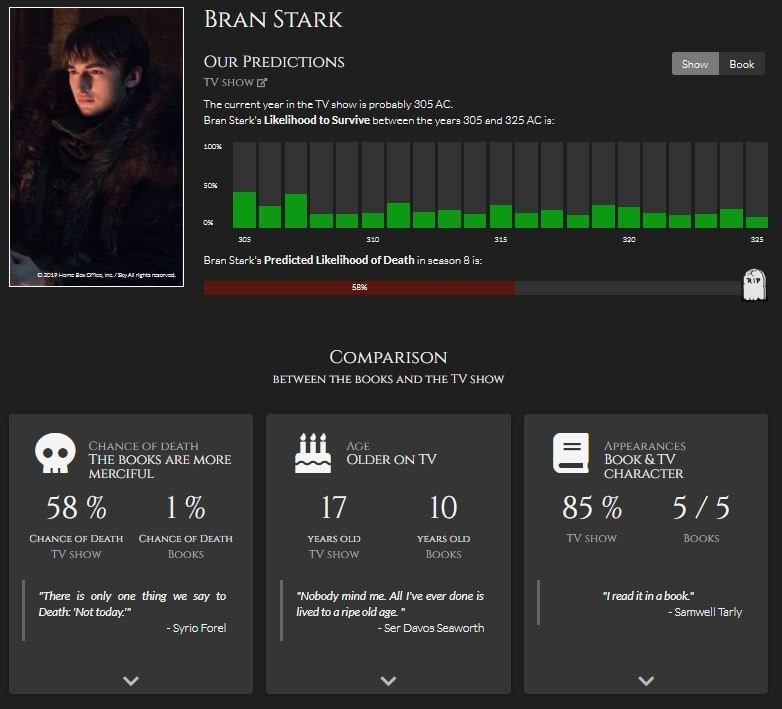Click 'Older on TV' text

[391, 459]
